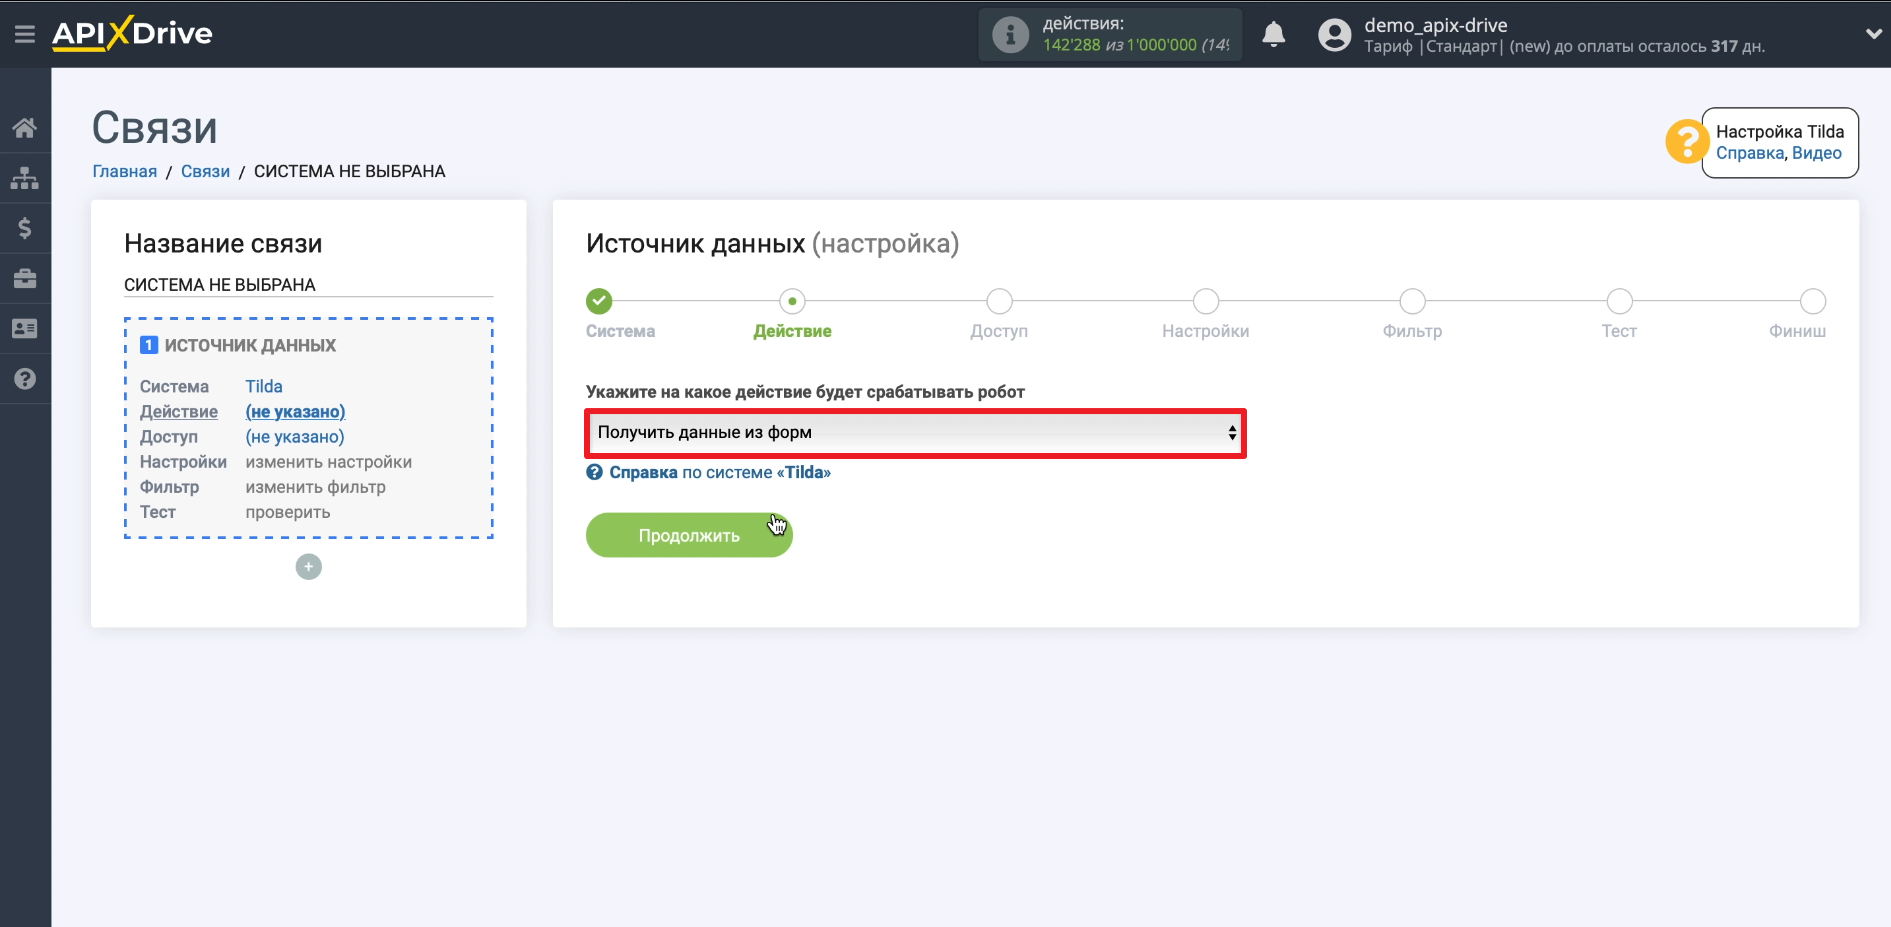Select the Фильтр step

[1412, 301]
